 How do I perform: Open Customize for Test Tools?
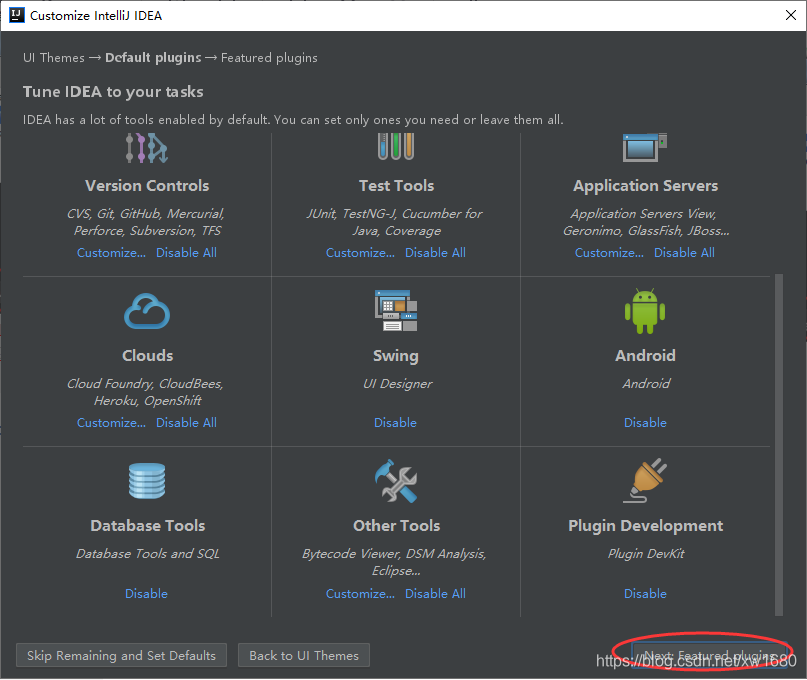pyautogui.click(x=360, y=253)
